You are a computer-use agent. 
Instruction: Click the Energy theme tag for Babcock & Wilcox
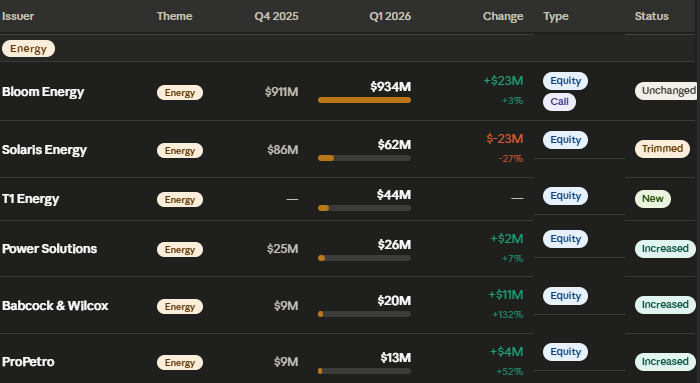click(180, 307)
